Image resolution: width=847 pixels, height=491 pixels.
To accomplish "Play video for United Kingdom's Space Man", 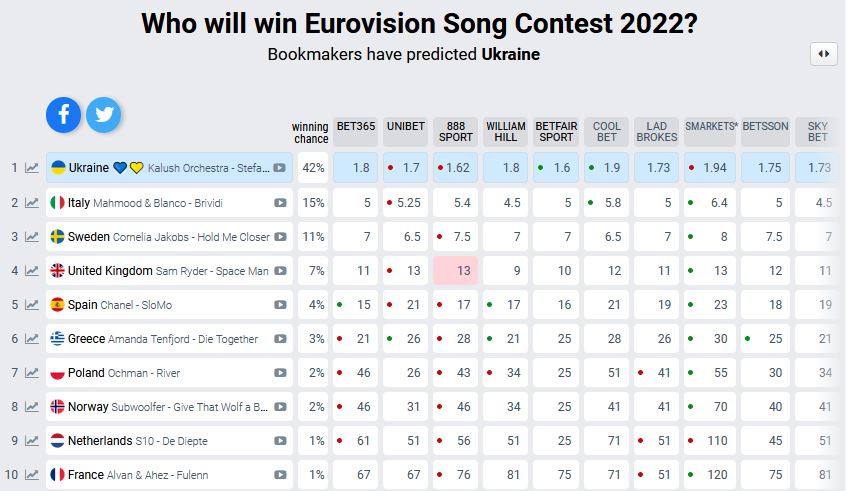I will tap(281, 271).
